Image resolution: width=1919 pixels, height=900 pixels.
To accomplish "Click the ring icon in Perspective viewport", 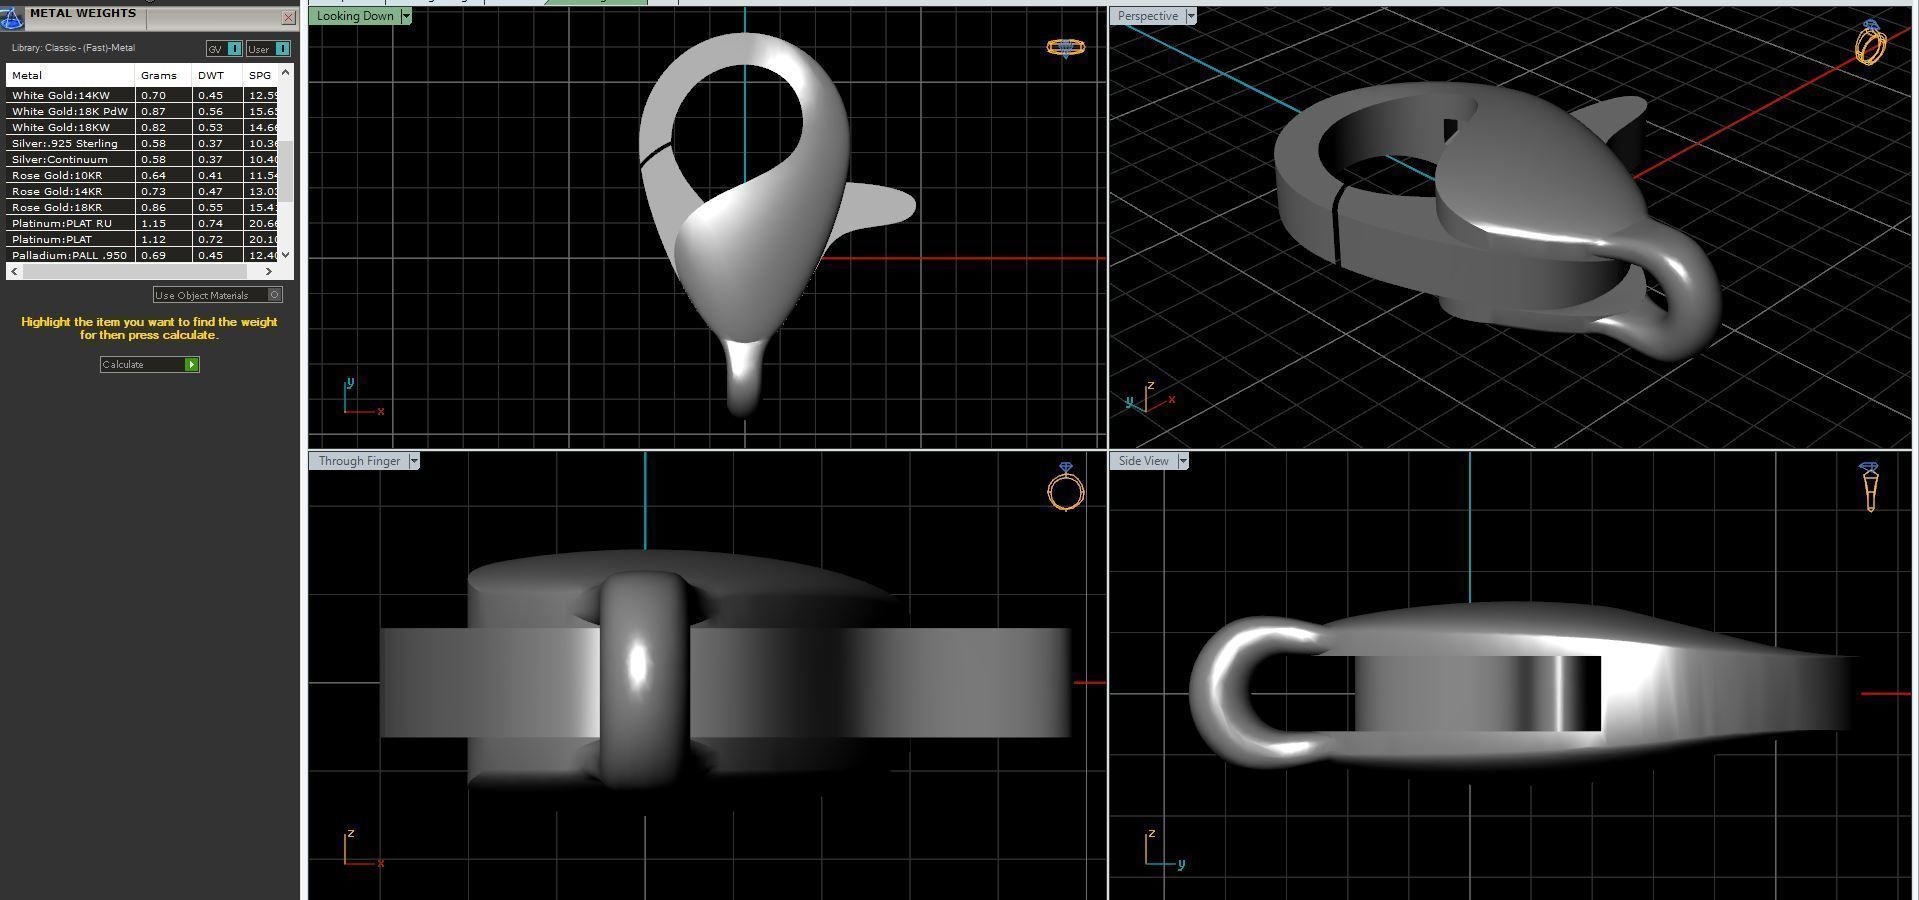I will tap(1870, 43).
